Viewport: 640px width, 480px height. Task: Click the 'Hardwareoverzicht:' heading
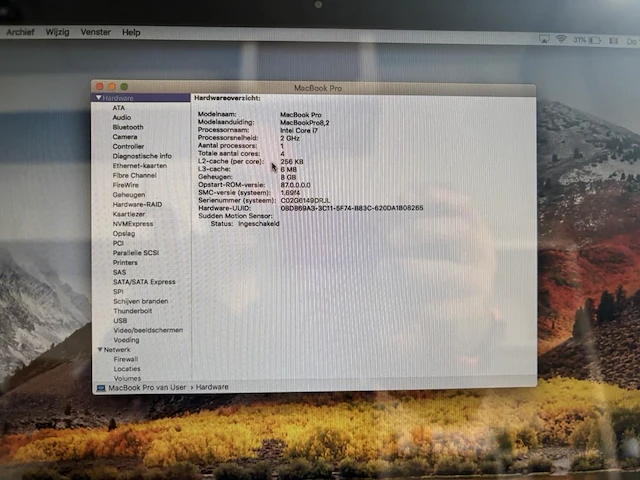(227, 98)
